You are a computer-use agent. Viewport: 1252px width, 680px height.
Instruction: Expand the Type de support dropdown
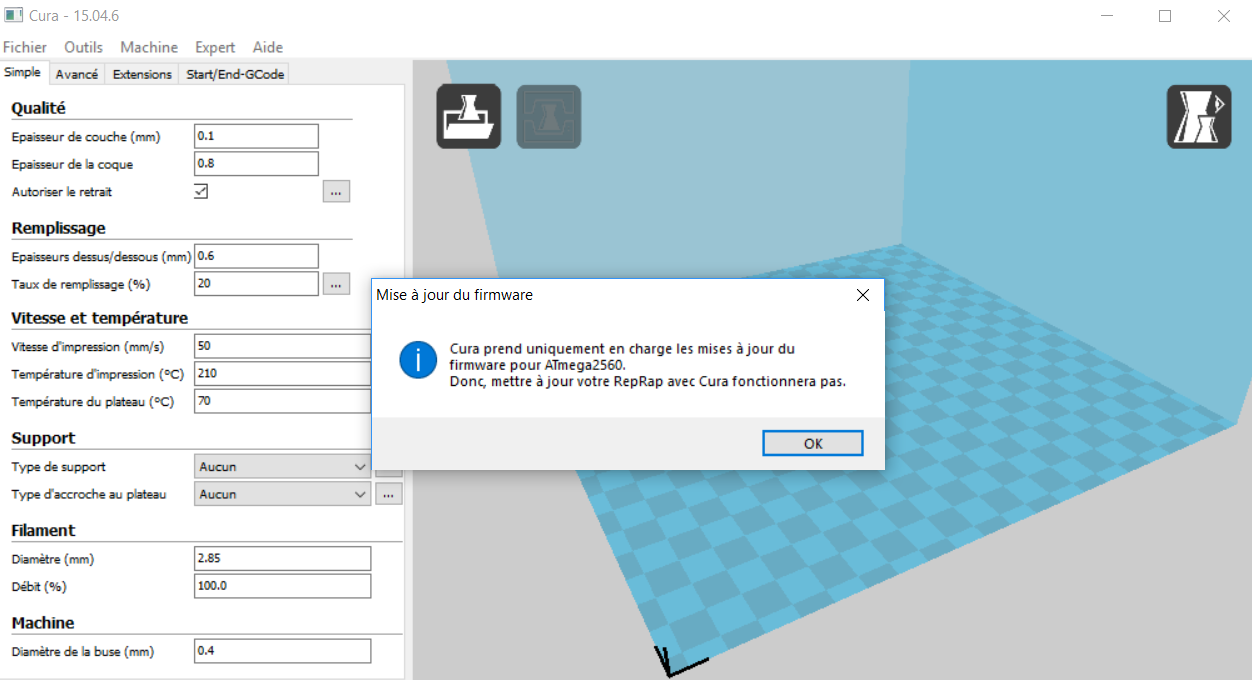[282, 466]
